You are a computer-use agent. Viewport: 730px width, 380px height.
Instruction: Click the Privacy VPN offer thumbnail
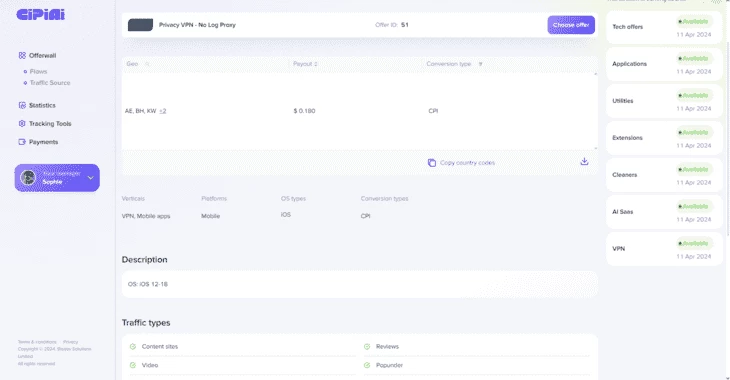pos(140,25)
